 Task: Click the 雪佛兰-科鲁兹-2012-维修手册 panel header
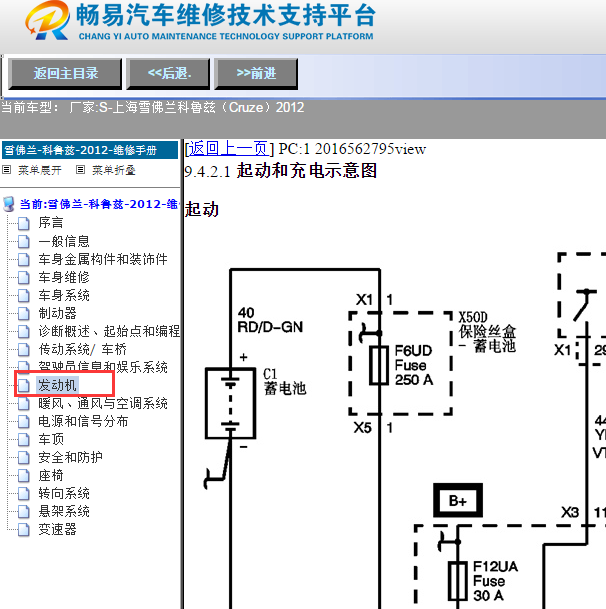(x=90, y=150)
